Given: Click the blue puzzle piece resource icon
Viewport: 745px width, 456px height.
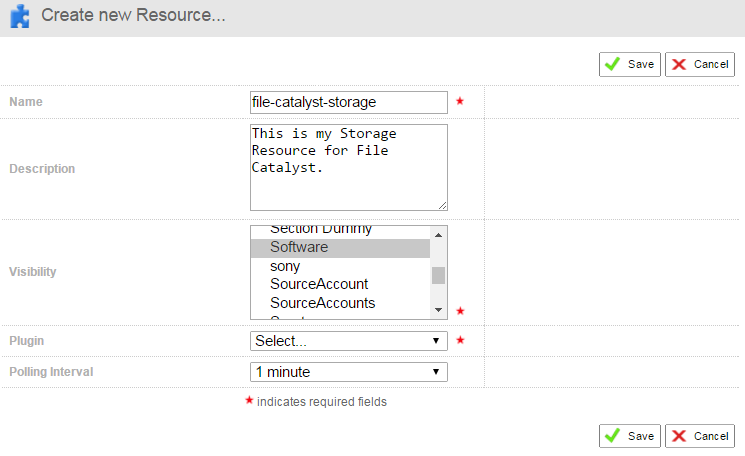Looking at the screenshot, I should pyautogui.click(x=20, y=17).
